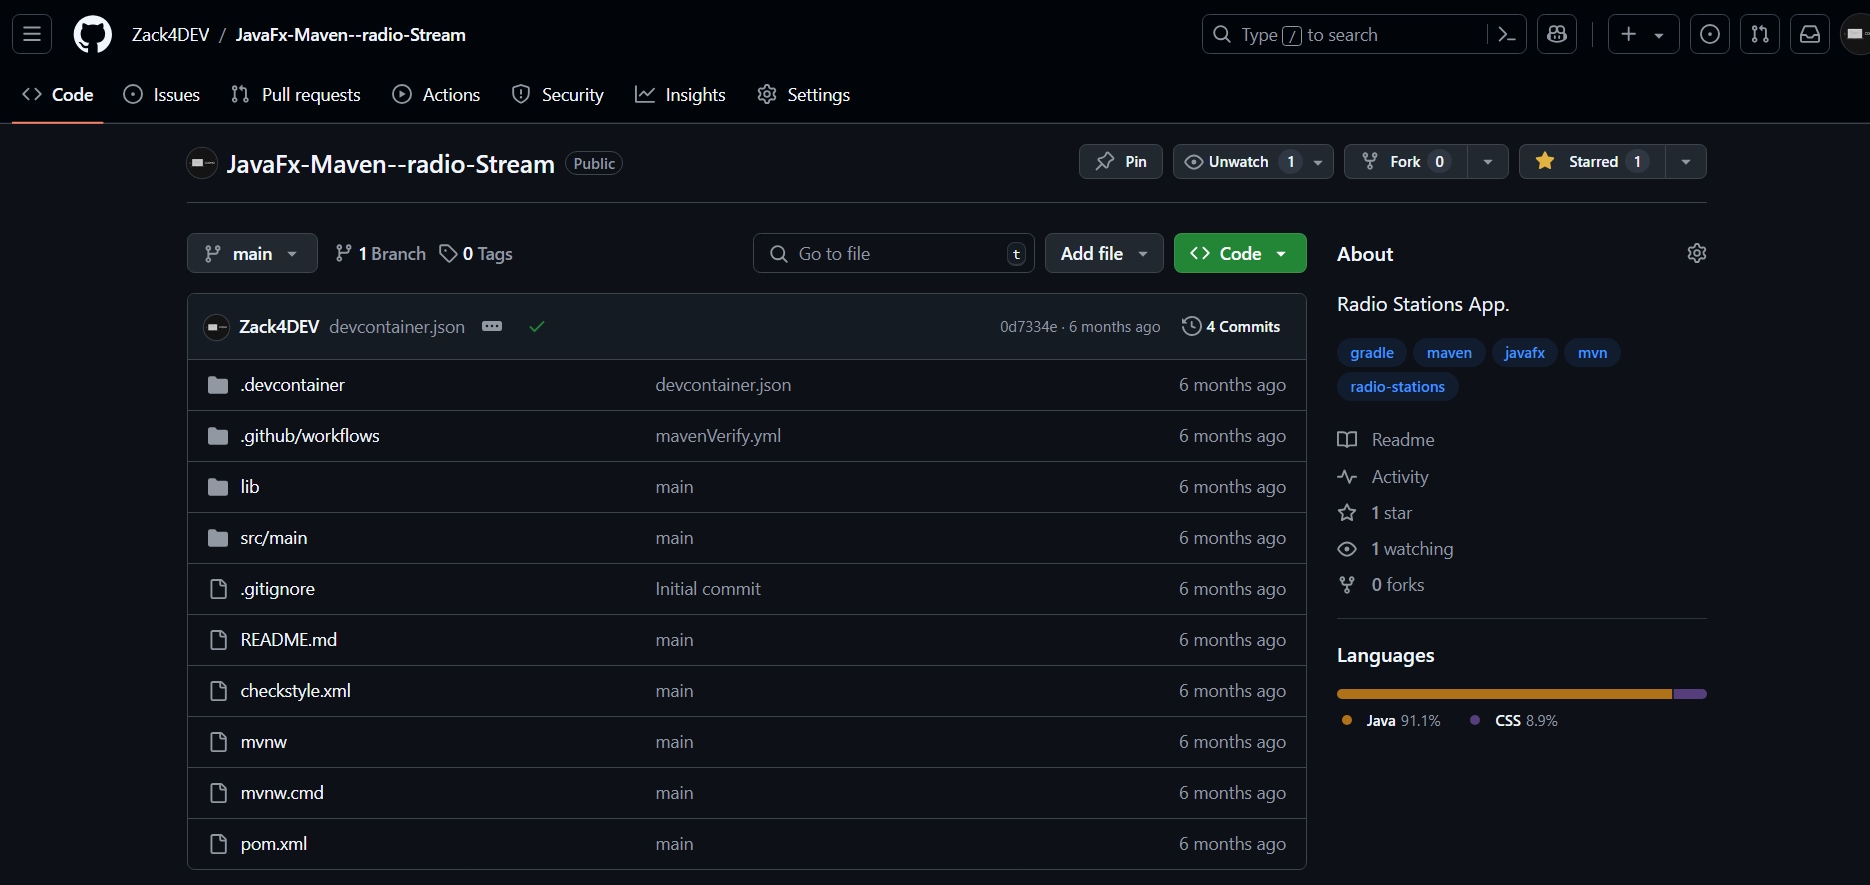Click the branch icon beside 1 Branch
Image resolution: width=1870 pixels, height=885 pixels.
coord(344,253)
